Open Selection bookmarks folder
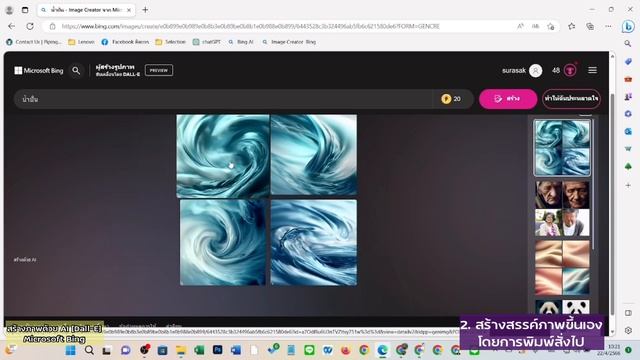Screen dimensions: 640x360 click(170, 42)
